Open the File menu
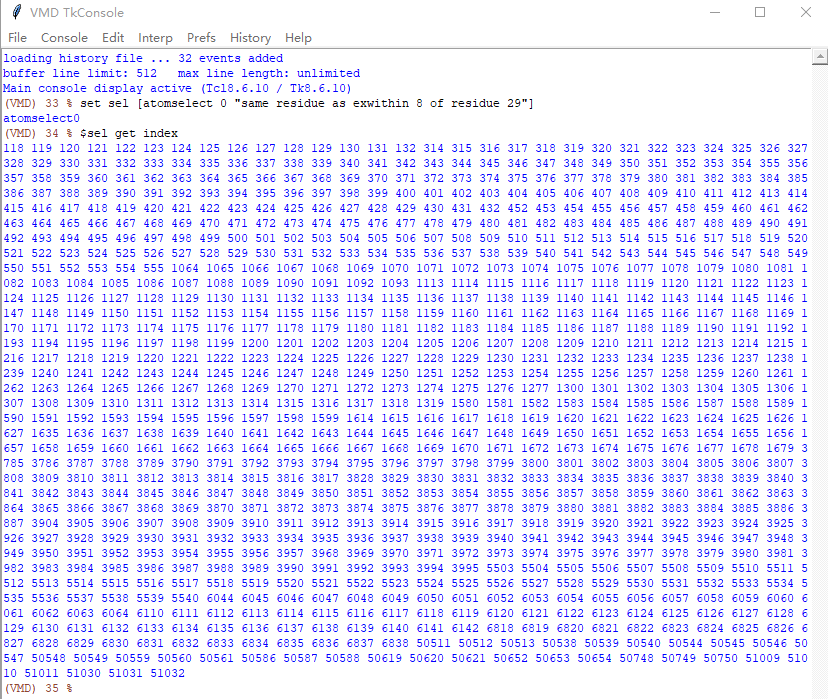Image resolution: width=828 pixels, height=699 pixels. point(17,38)
